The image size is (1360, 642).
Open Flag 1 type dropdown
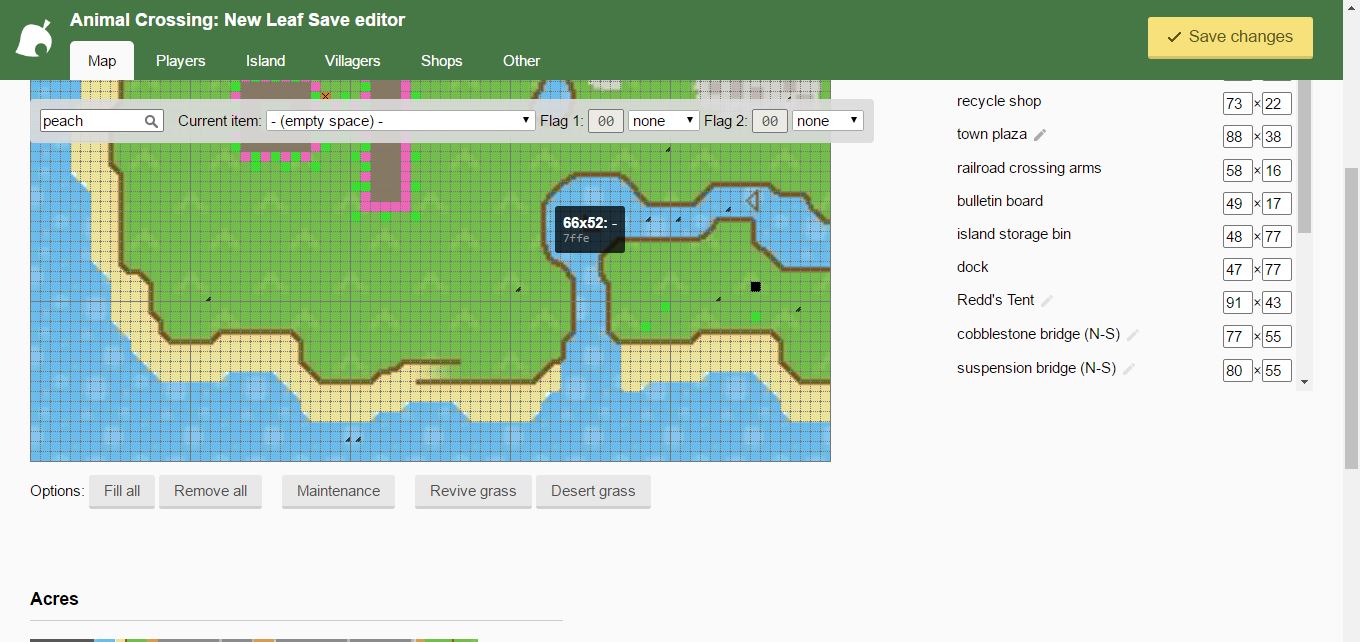coord(664,121)
